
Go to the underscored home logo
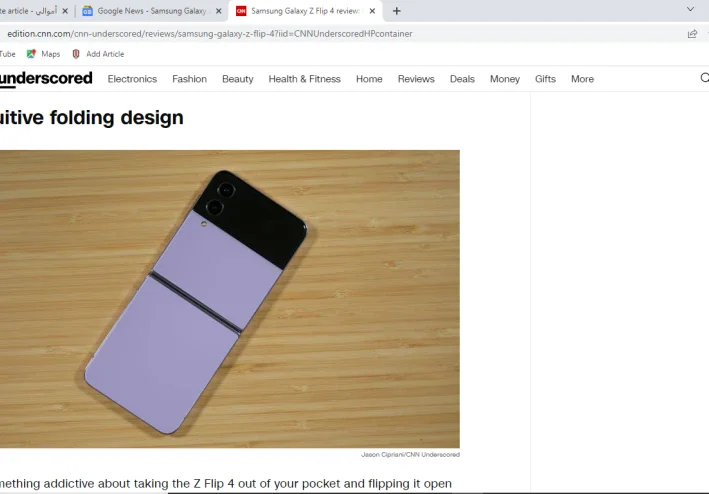point(46,79)
